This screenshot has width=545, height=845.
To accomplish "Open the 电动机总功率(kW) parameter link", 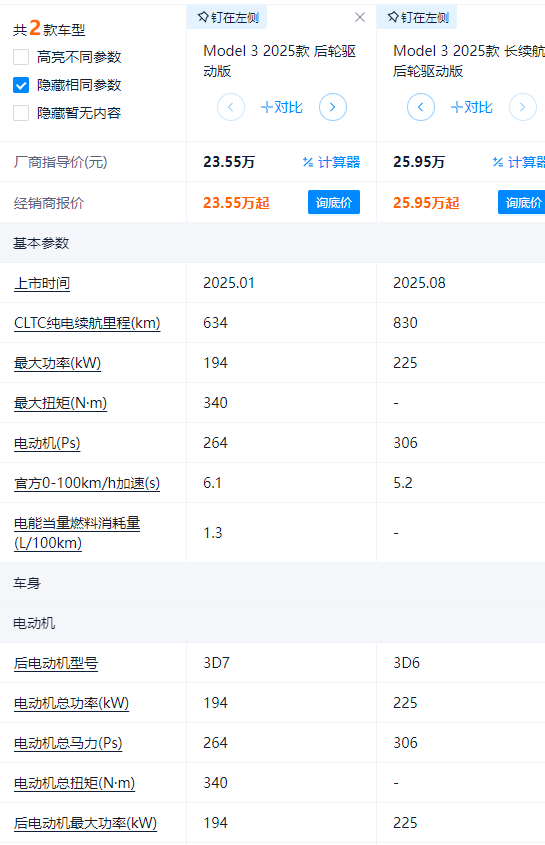I will 71,703.
